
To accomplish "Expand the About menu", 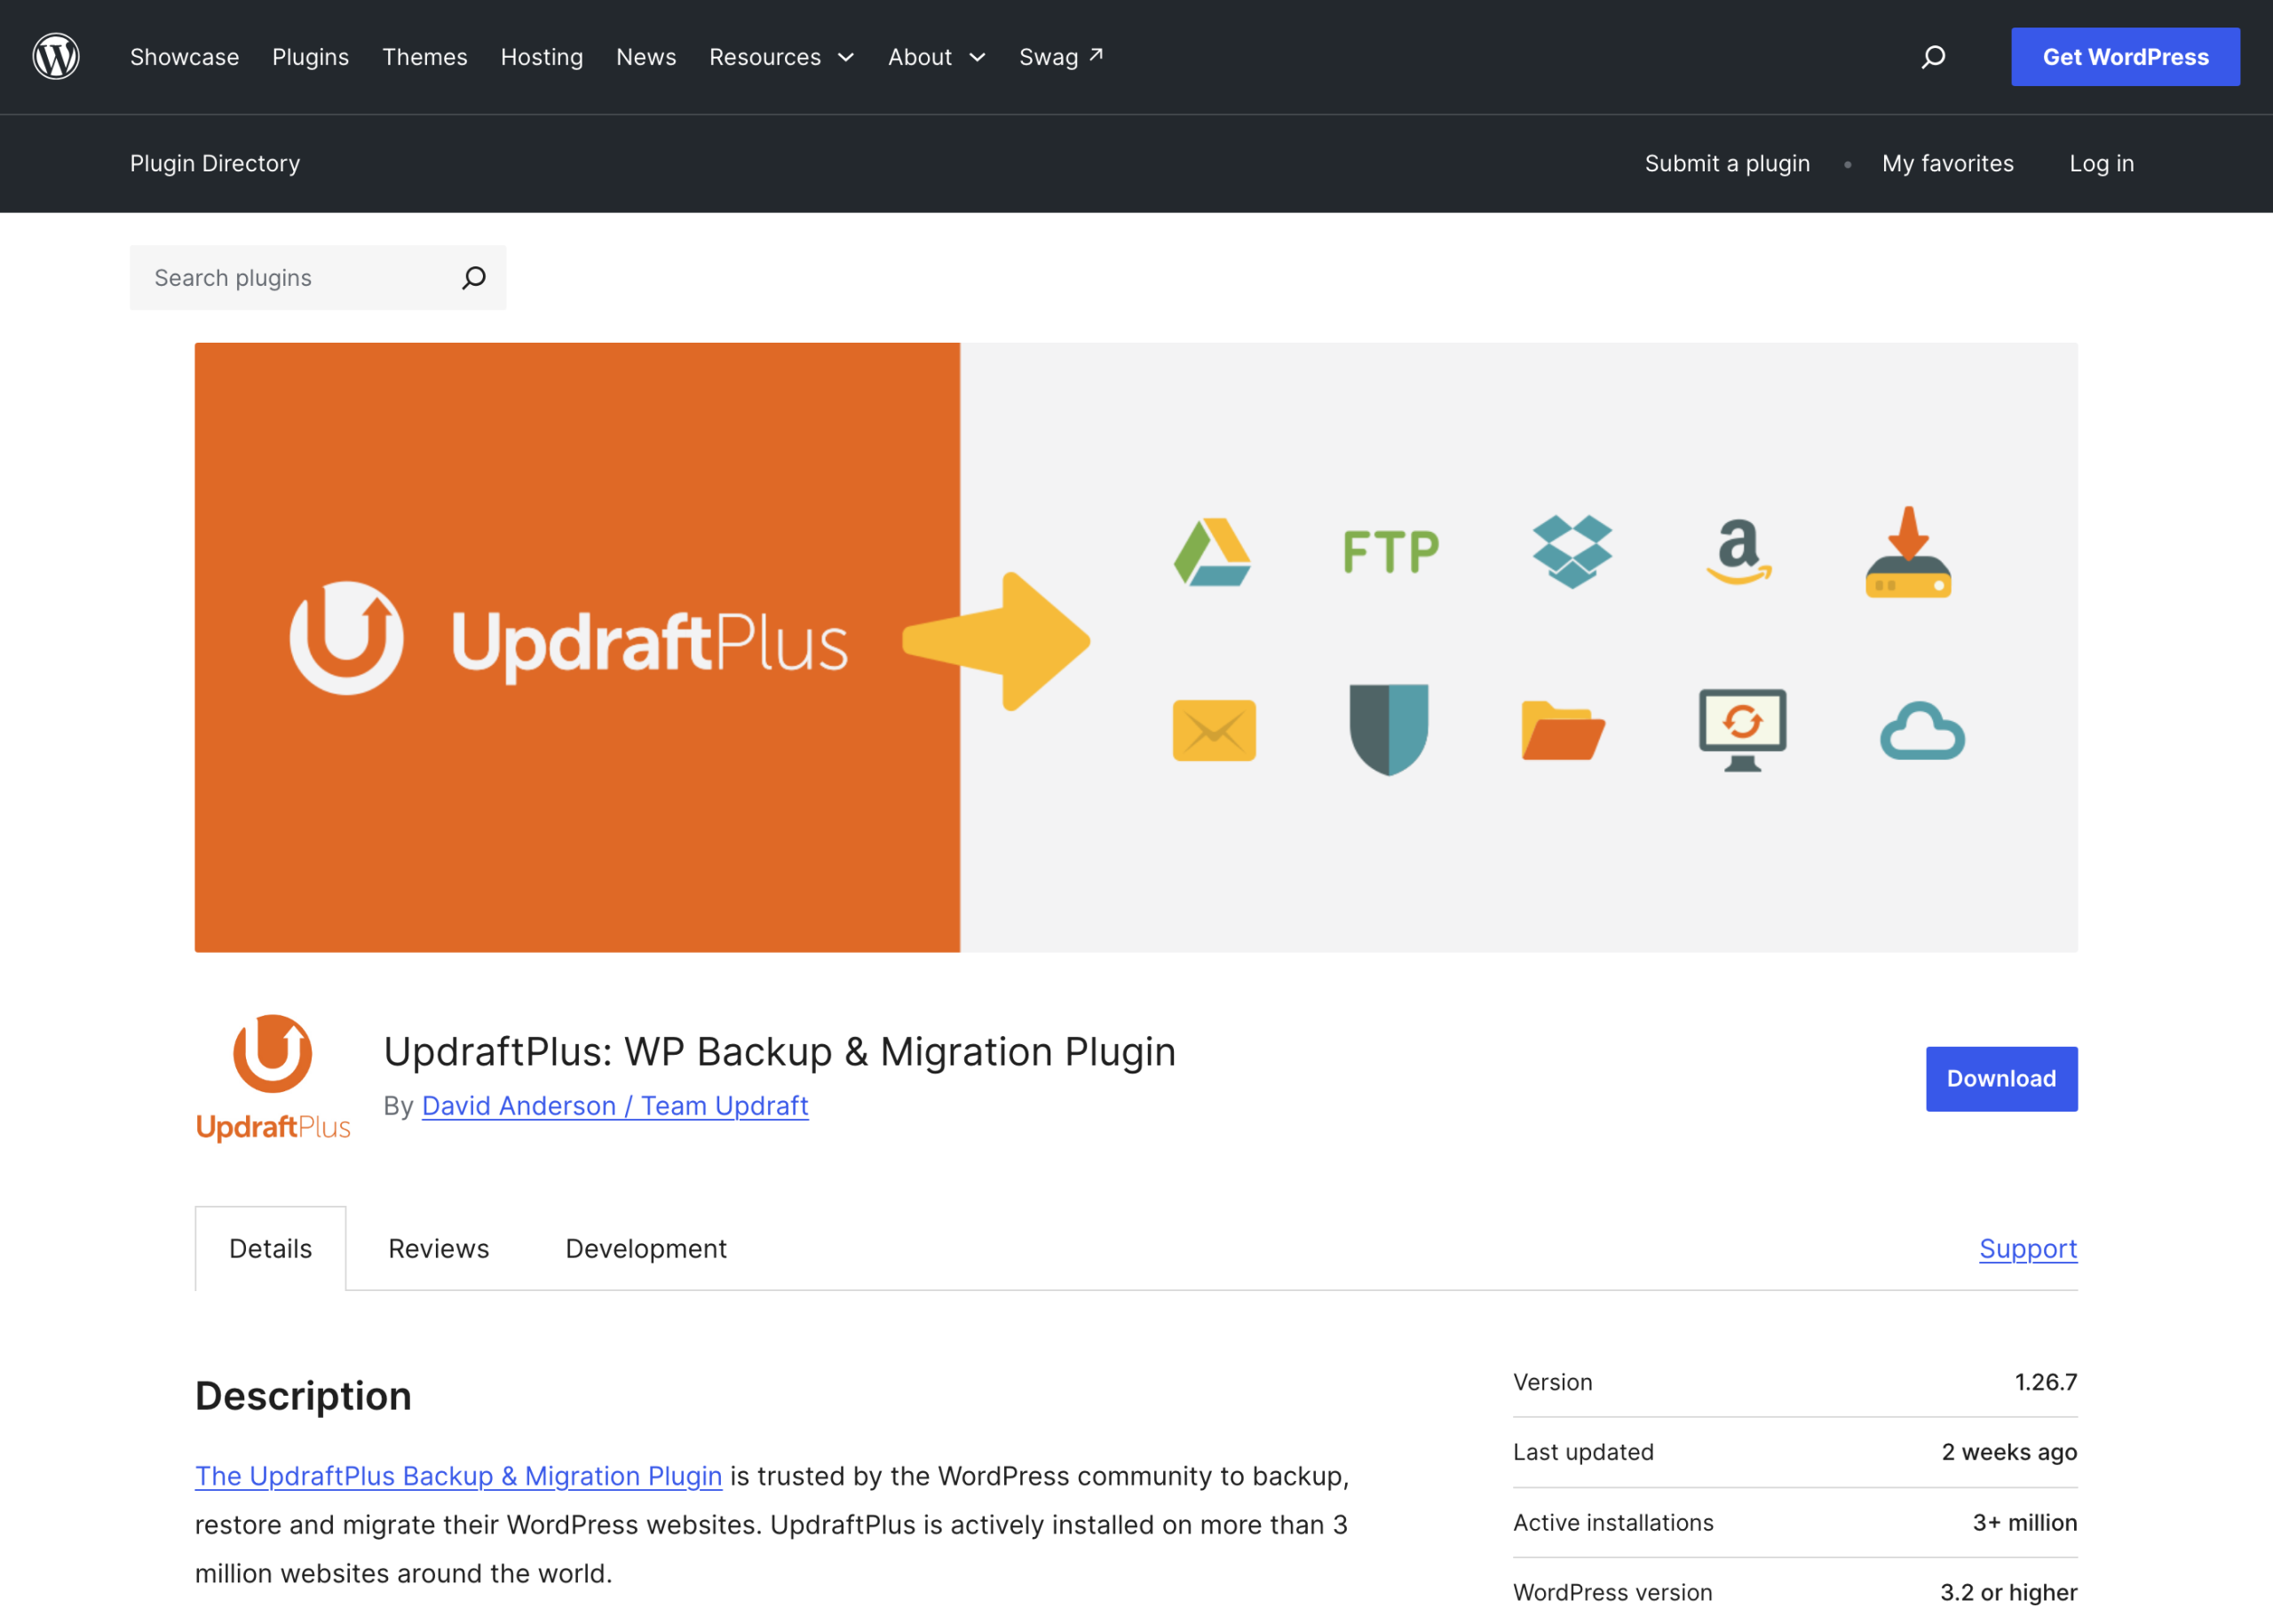I will (937, 57).
